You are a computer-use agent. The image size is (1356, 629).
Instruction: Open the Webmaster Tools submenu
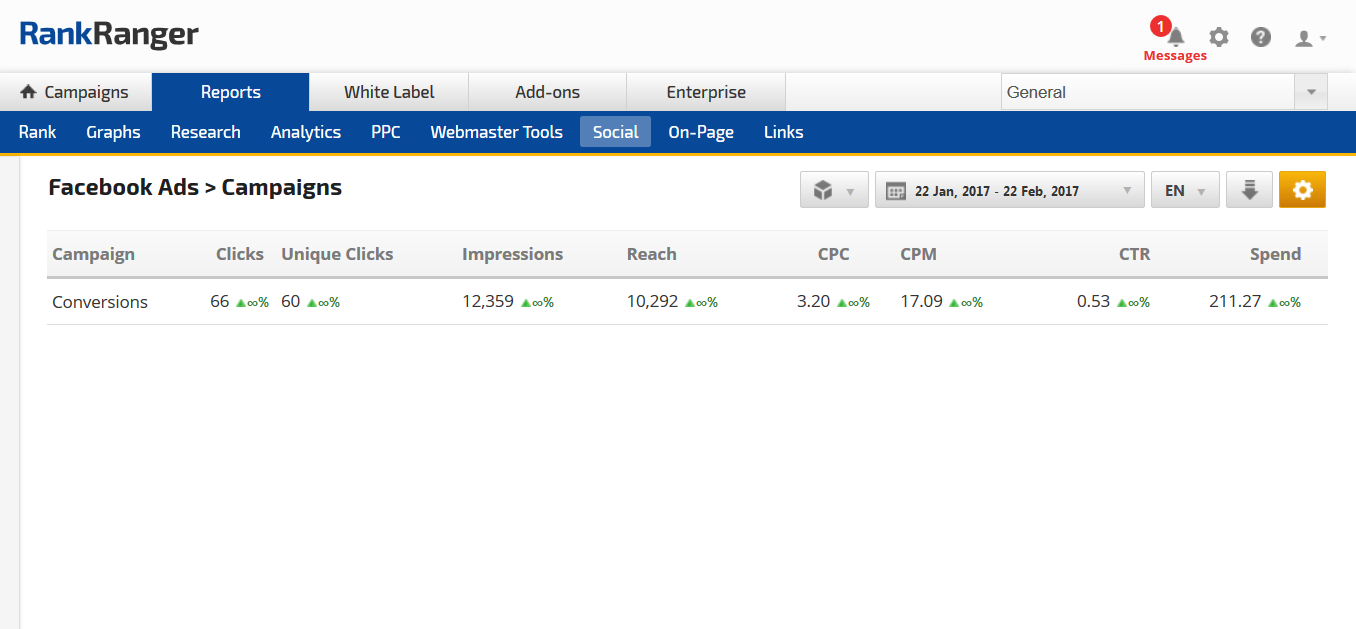pyautogui.click(x=496, y=132)
